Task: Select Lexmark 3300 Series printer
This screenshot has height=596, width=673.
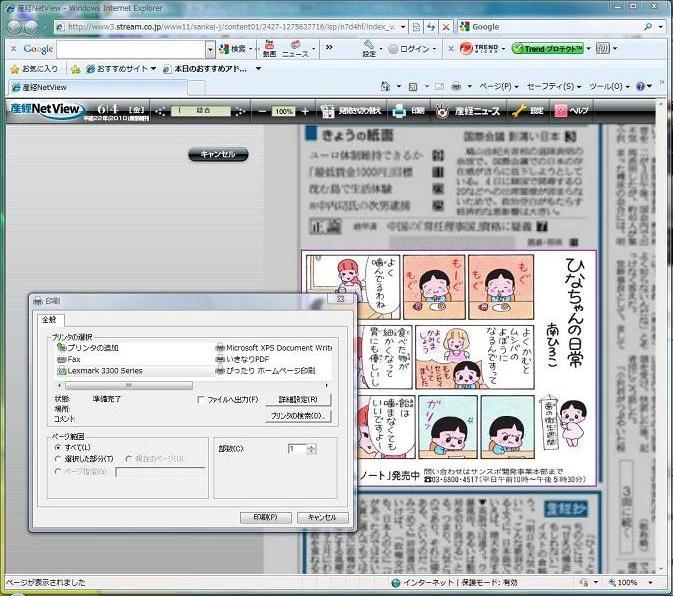Action: pyautogui.click(x=100, y=370)
